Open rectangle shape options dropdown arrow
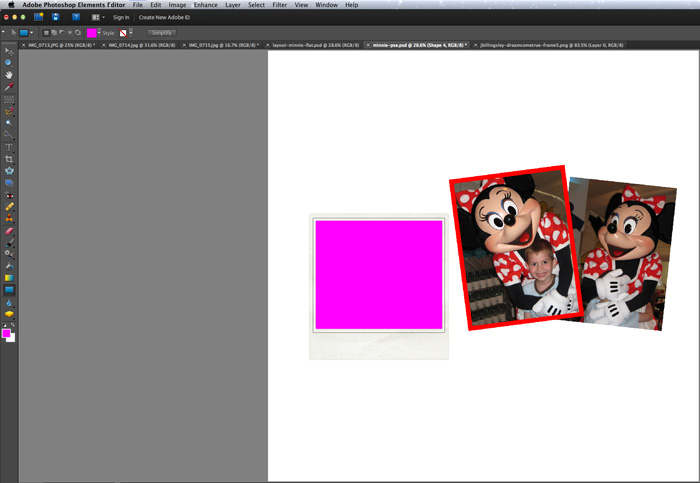Image resolution: width=700 pixels, height=483 pixels. coord(31,33)
